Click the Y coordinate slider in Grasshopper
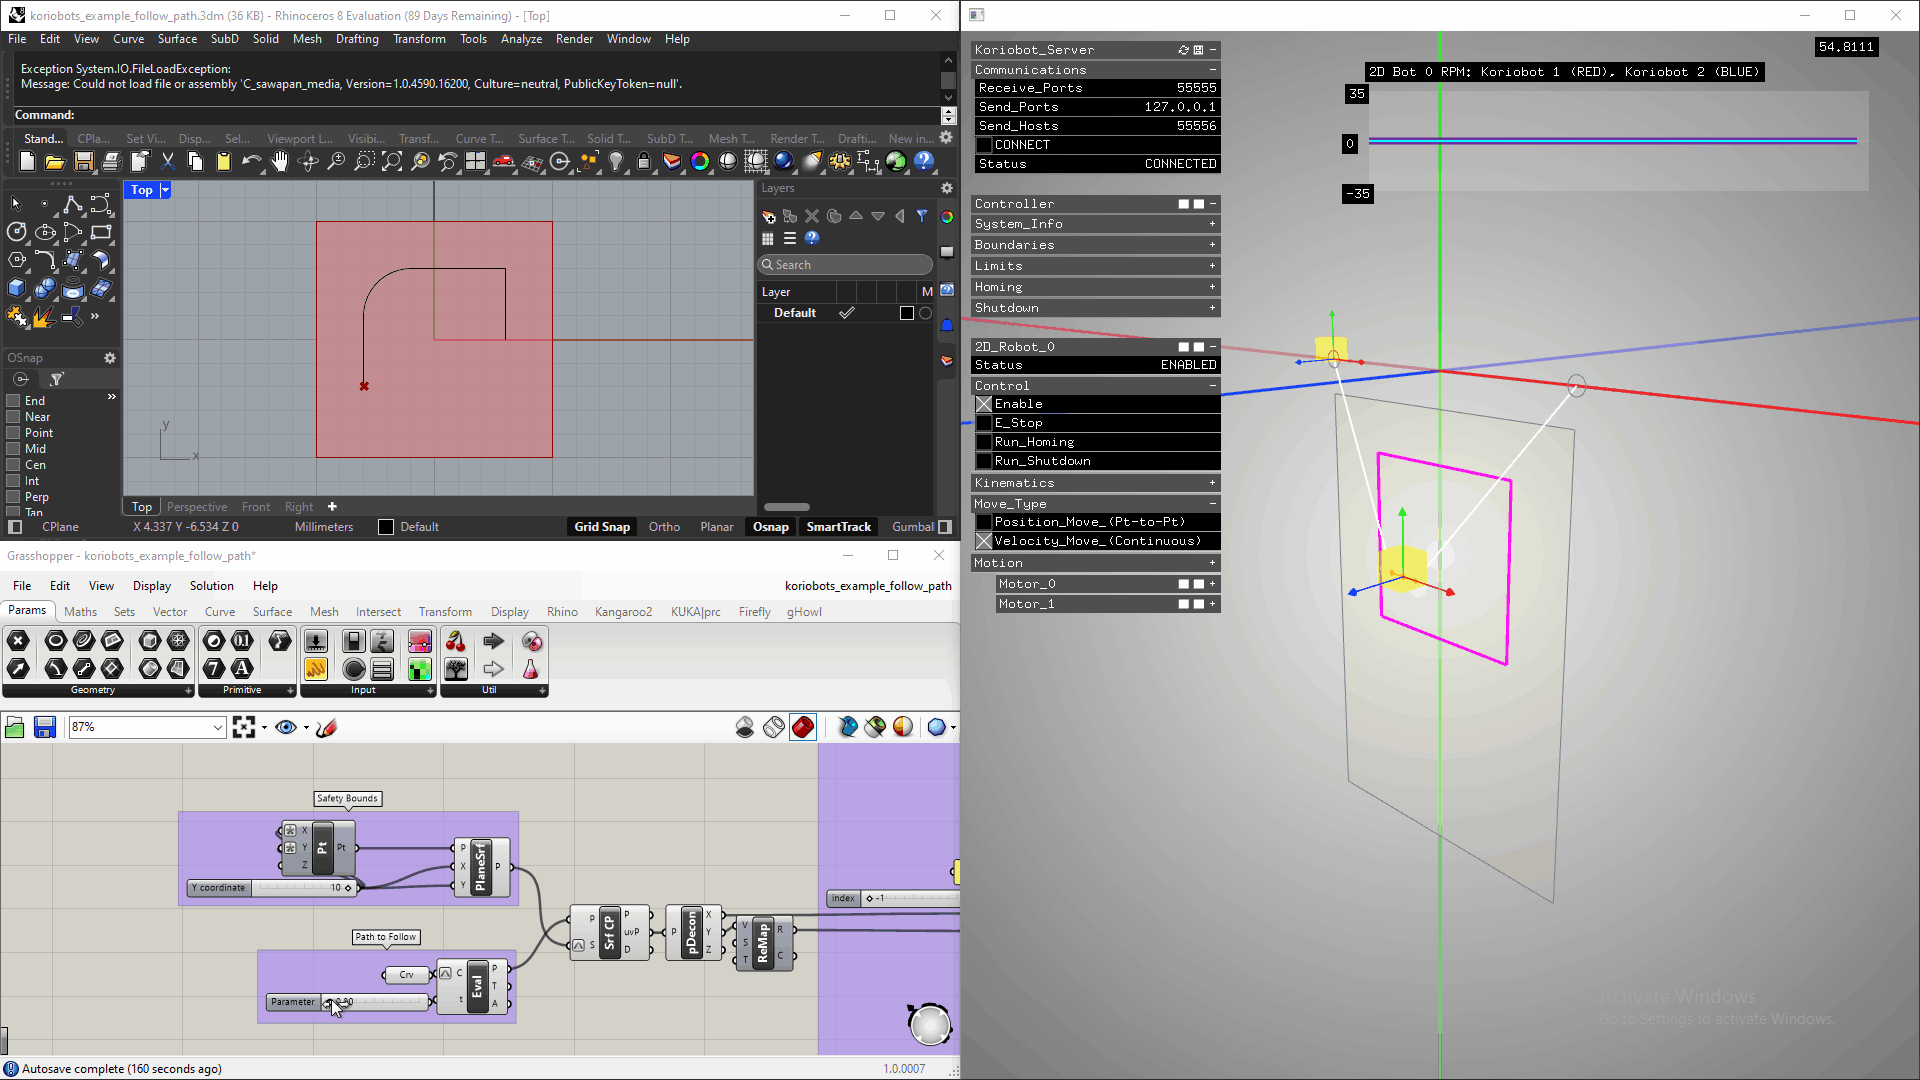 tap(272, 888)
